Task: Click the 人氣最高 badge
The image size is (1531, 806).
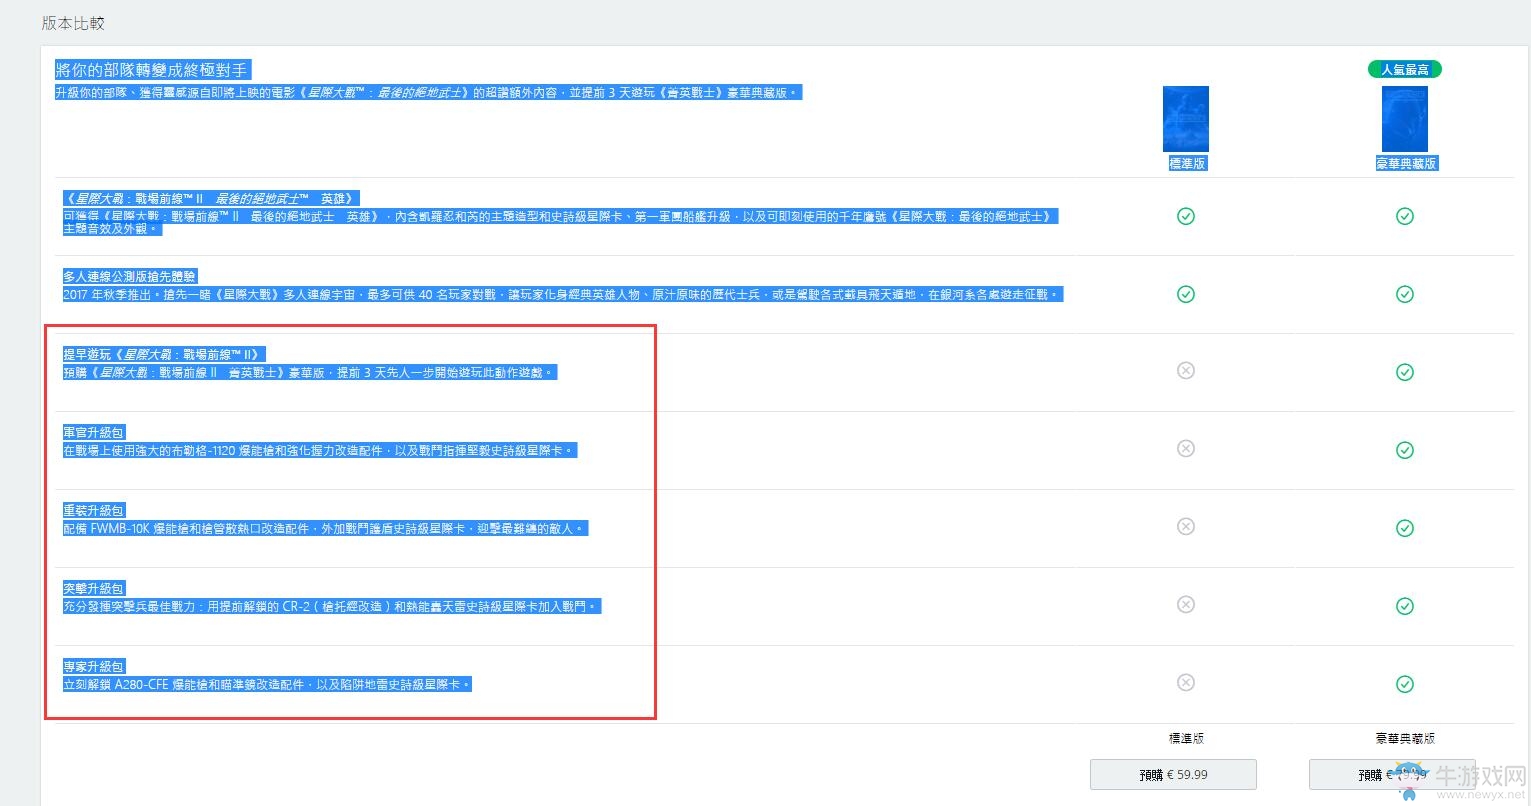Action: [x=1404, y=69]
